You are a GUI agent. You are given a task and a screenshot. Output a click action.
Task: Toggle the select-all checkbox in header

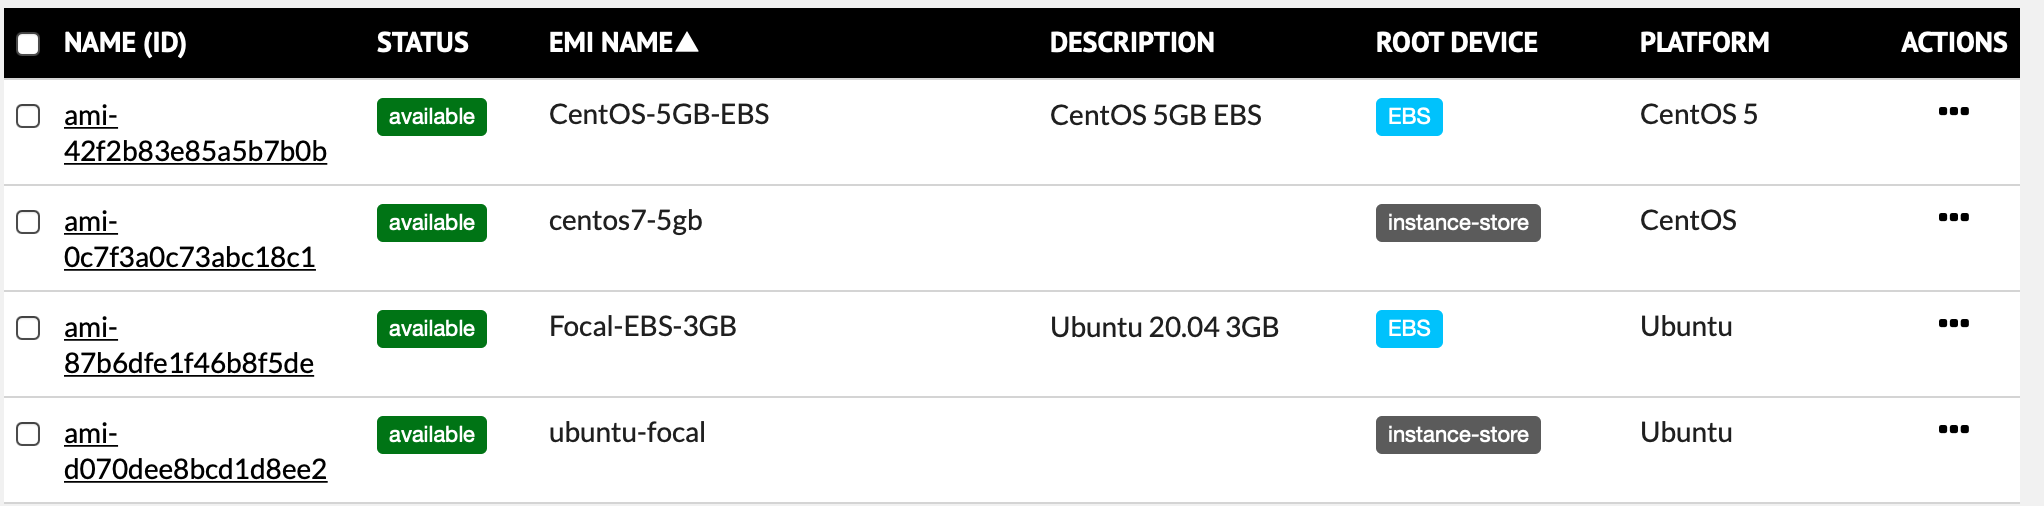28,43
